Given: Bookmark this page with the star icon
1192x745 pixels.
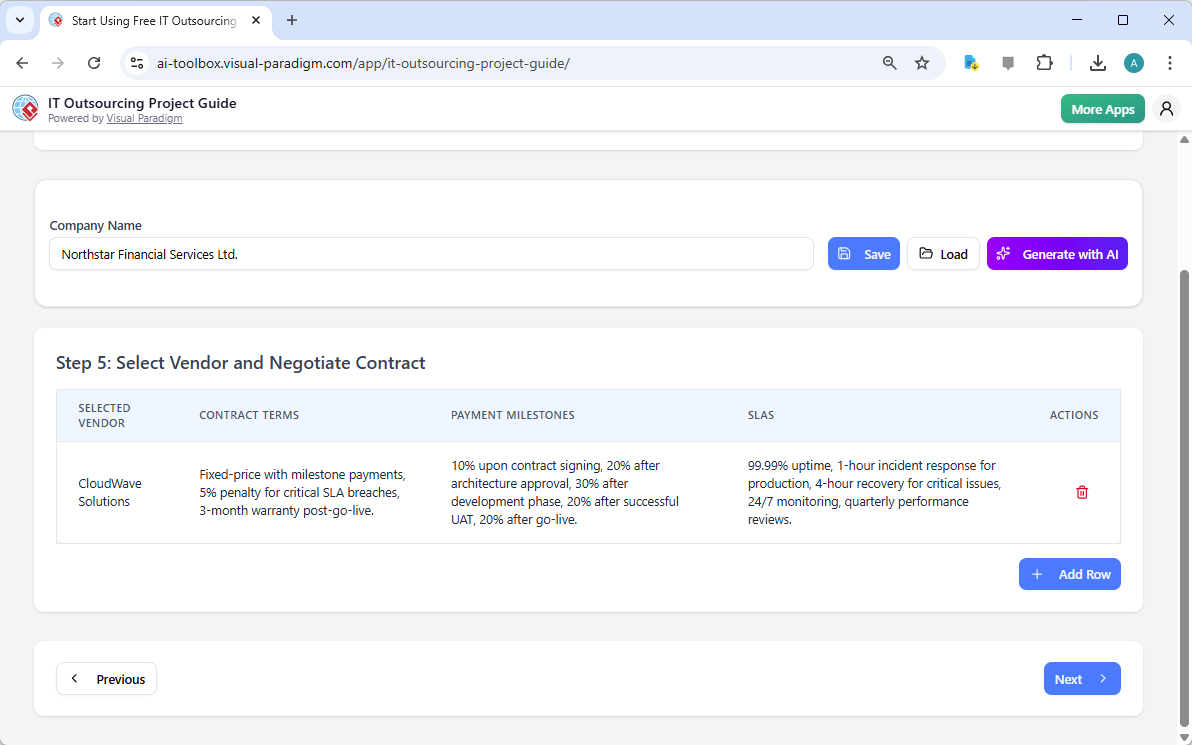Looking at the screenshot, I should 921,62.
